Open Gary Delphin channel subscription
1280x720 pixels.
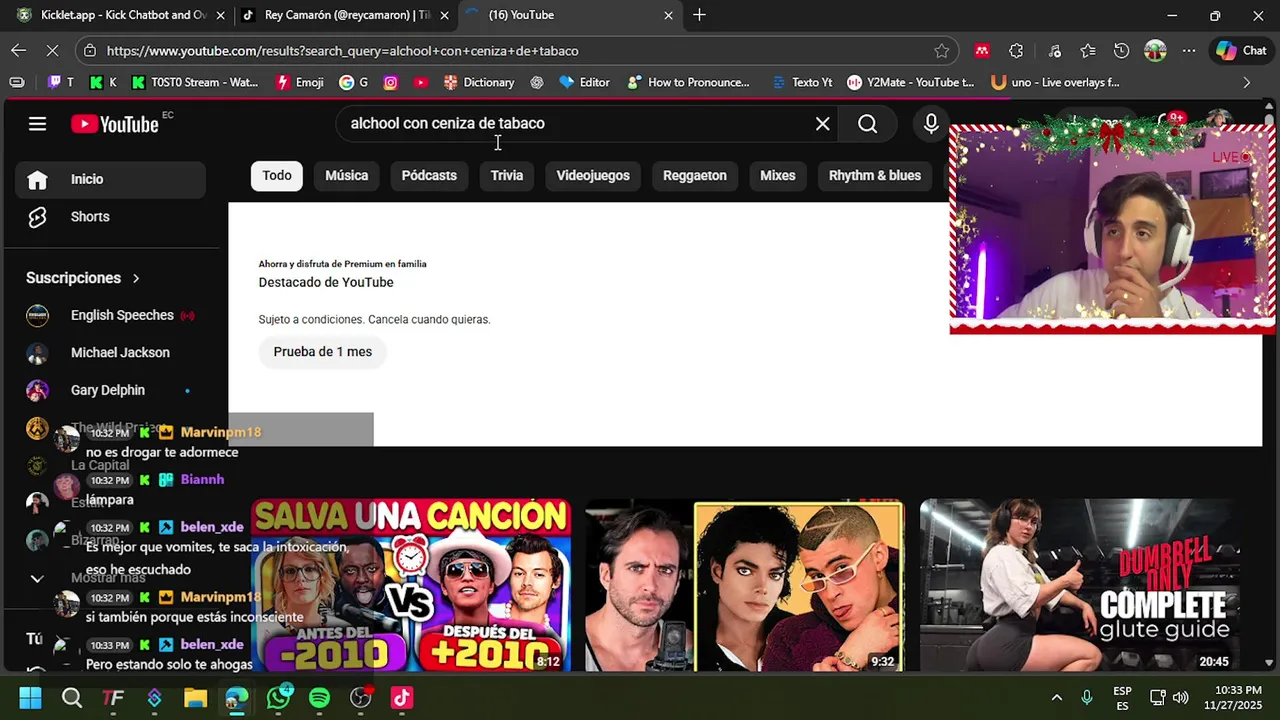pyautogui.click(x=110, y=390)
